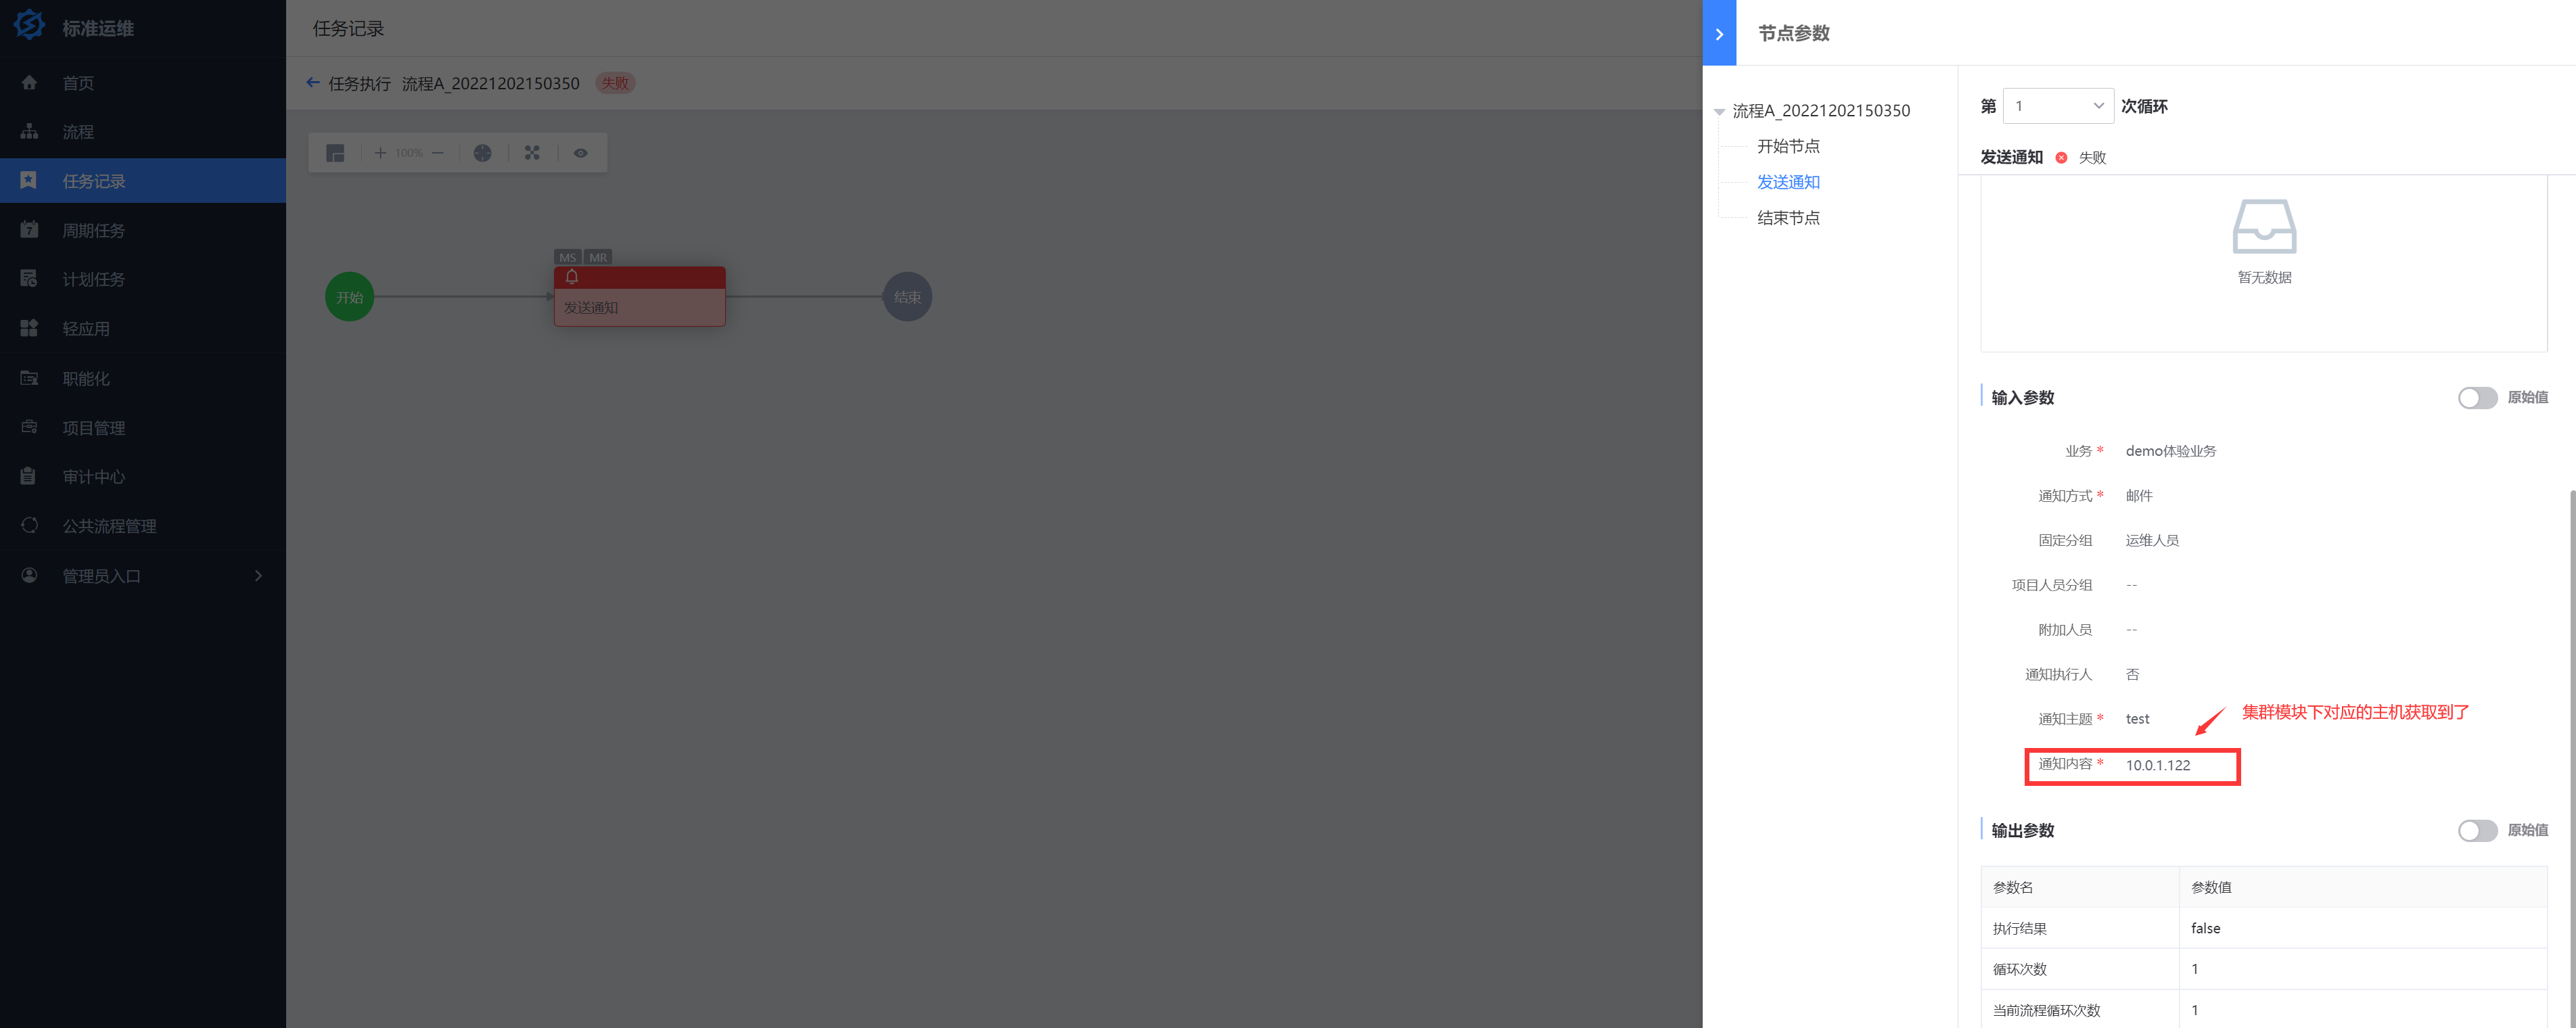Click the red 发送通知 task node

click(640, 297)
